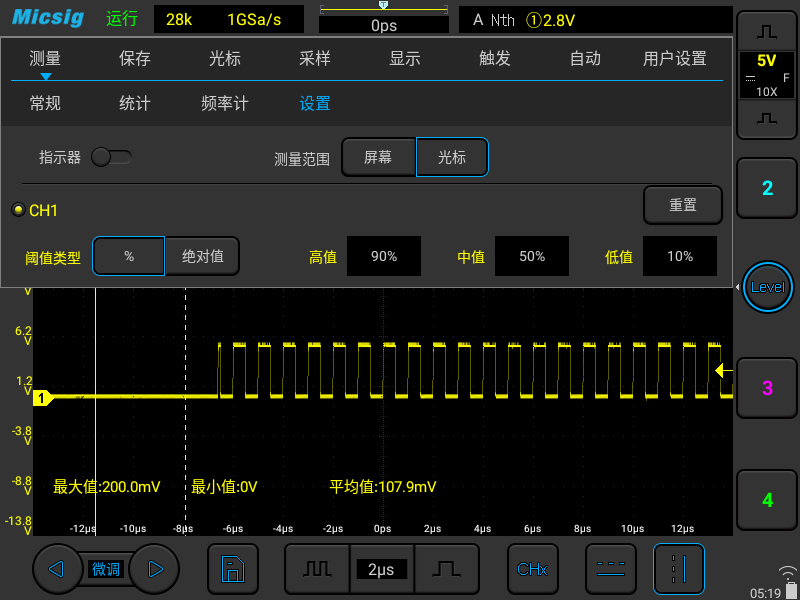
Task: Click the small arrow left of Level
Action: coord(737,287)
